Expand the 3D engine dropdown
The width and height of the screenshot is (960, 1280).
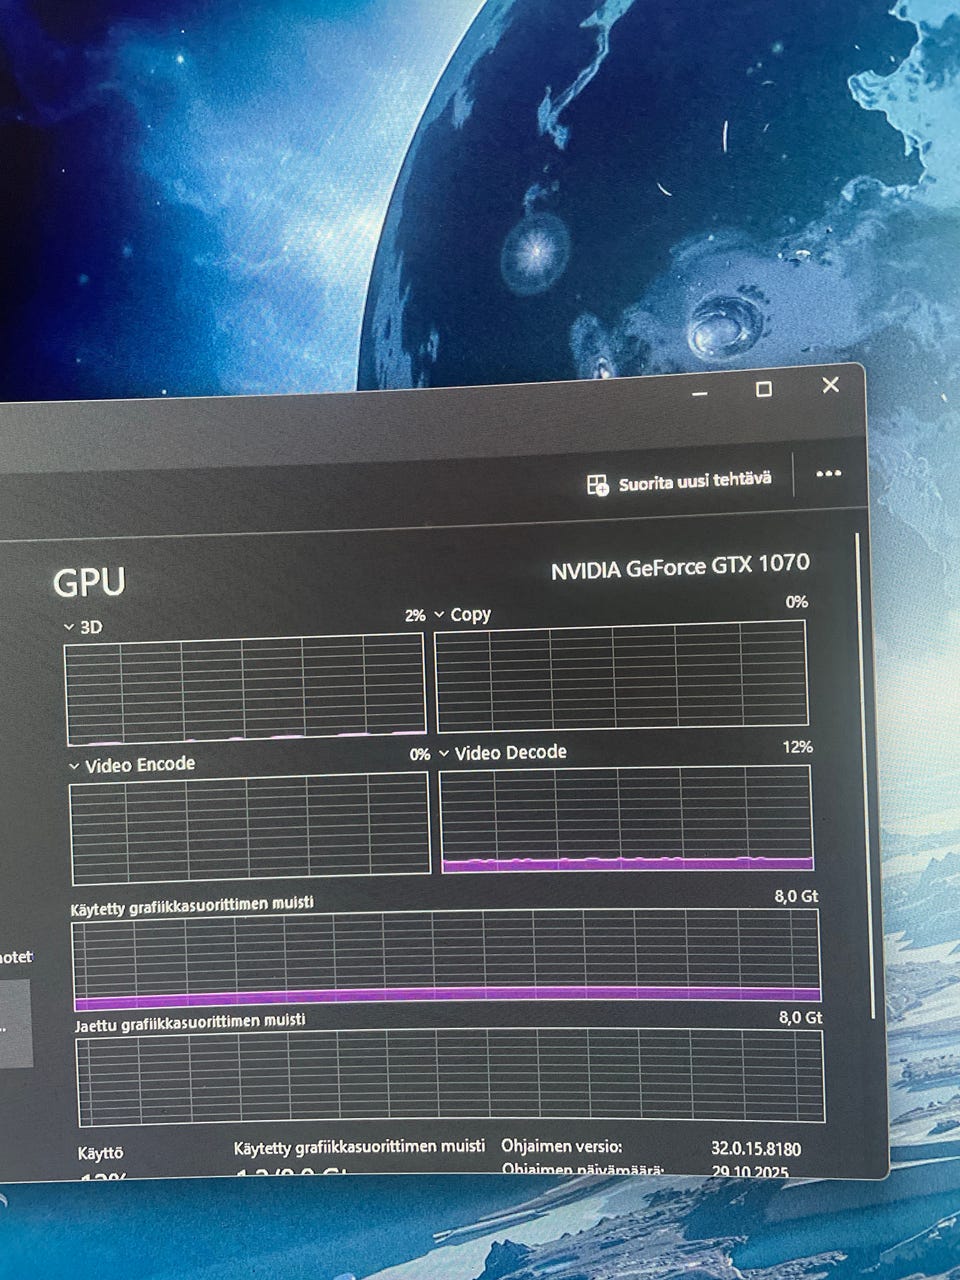[x=69, y=627]
